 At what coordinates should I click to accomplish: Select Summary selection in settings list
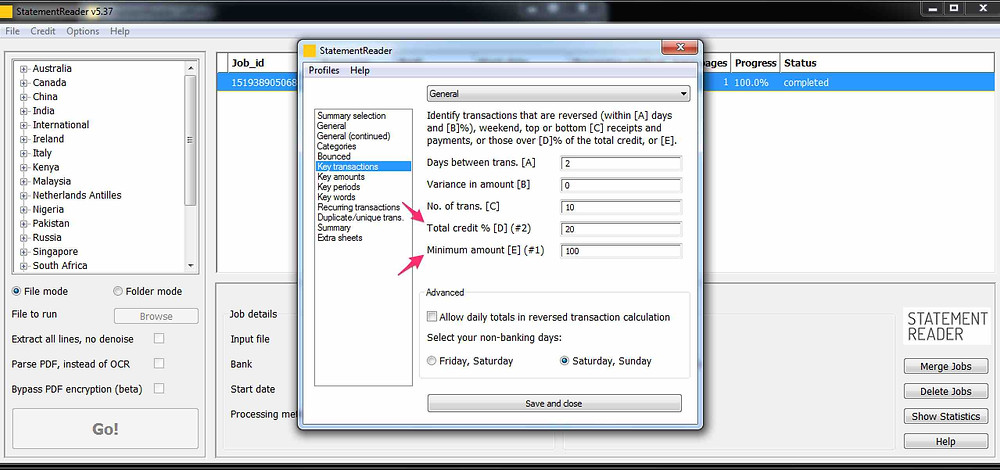tap(351, 116)
